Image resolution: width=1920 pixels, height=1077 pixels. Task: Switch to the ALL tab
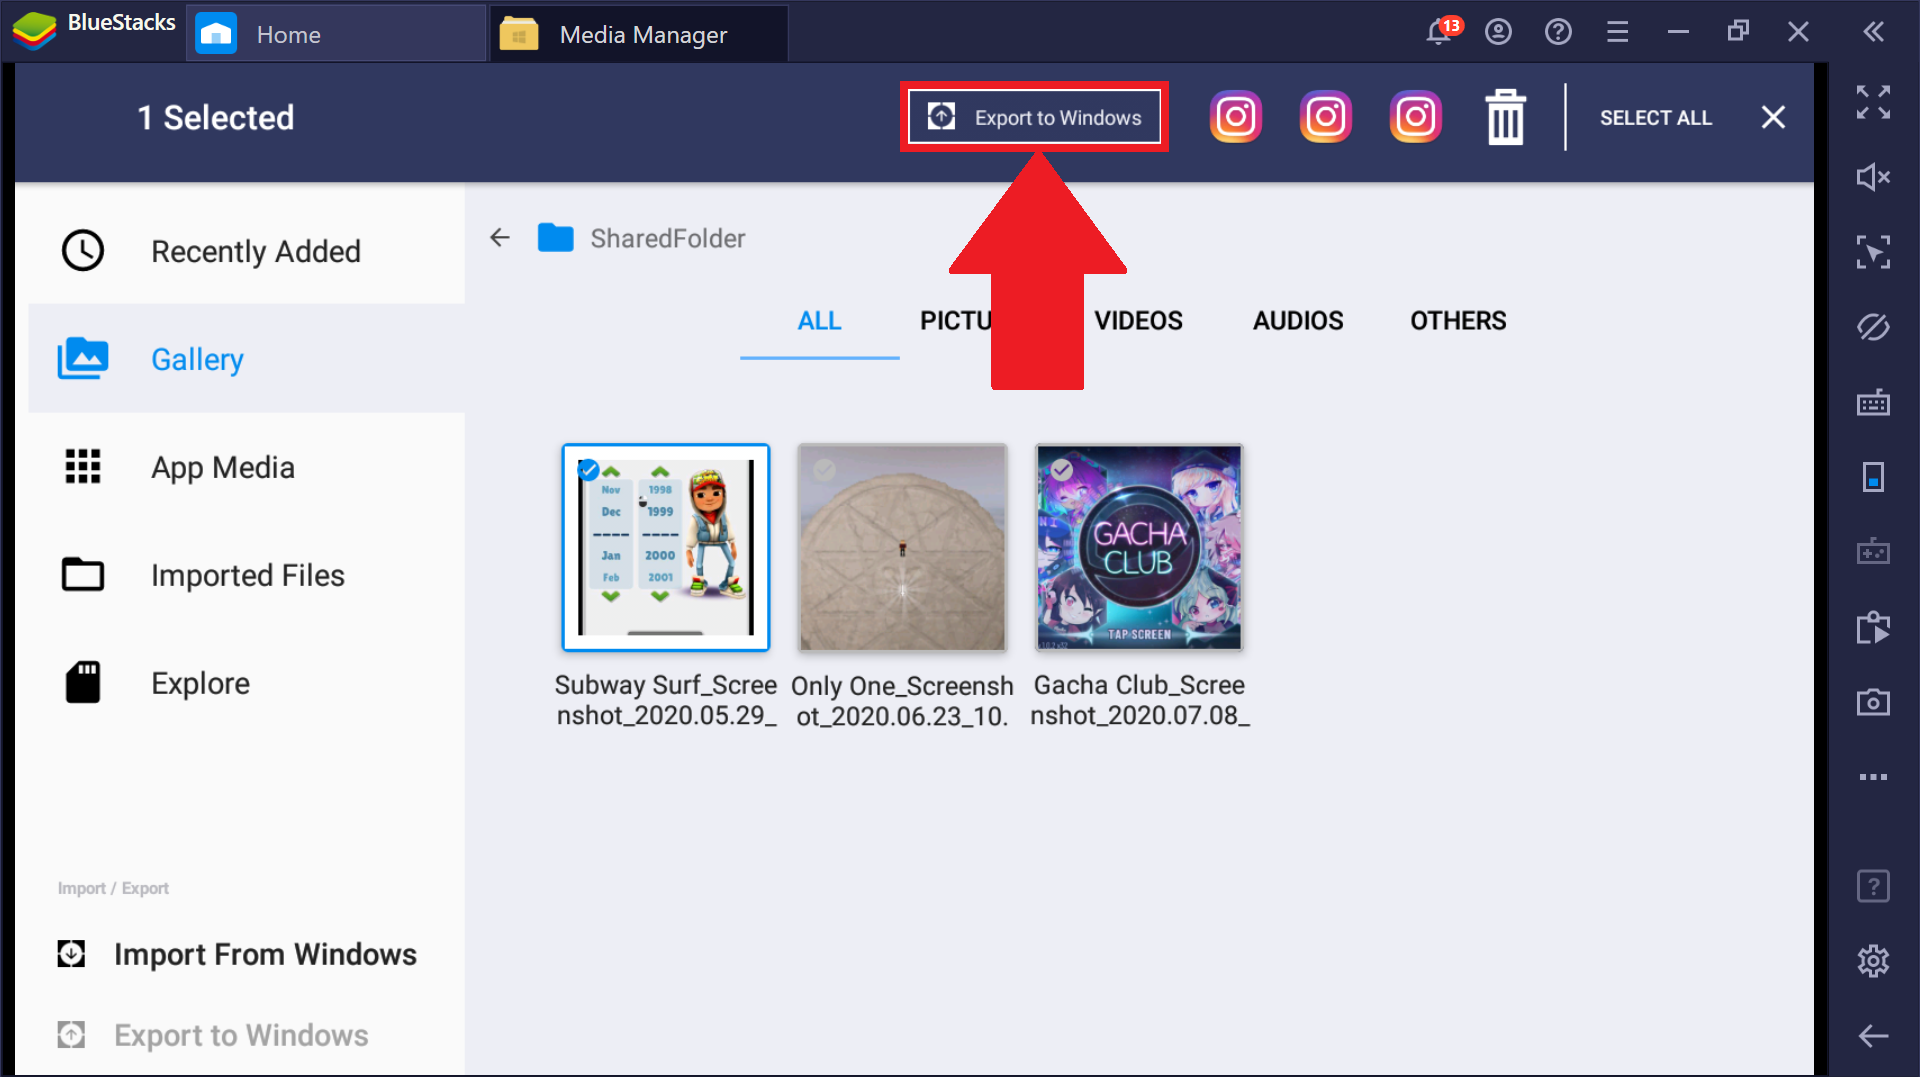click(x=819, y=321)
